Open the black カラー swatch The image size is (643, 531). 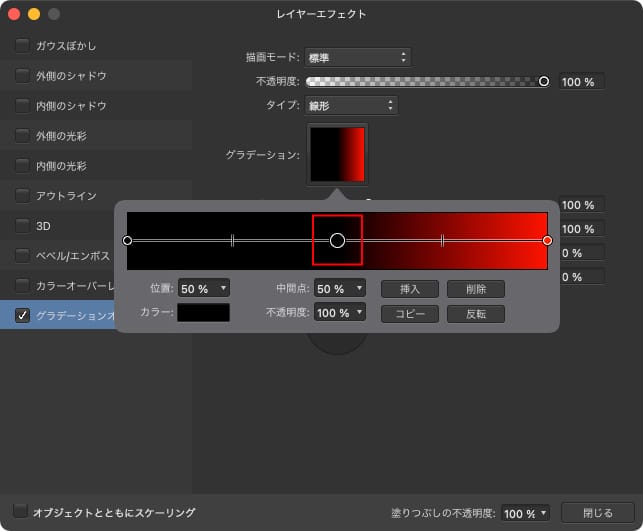[x=204, y=313]
